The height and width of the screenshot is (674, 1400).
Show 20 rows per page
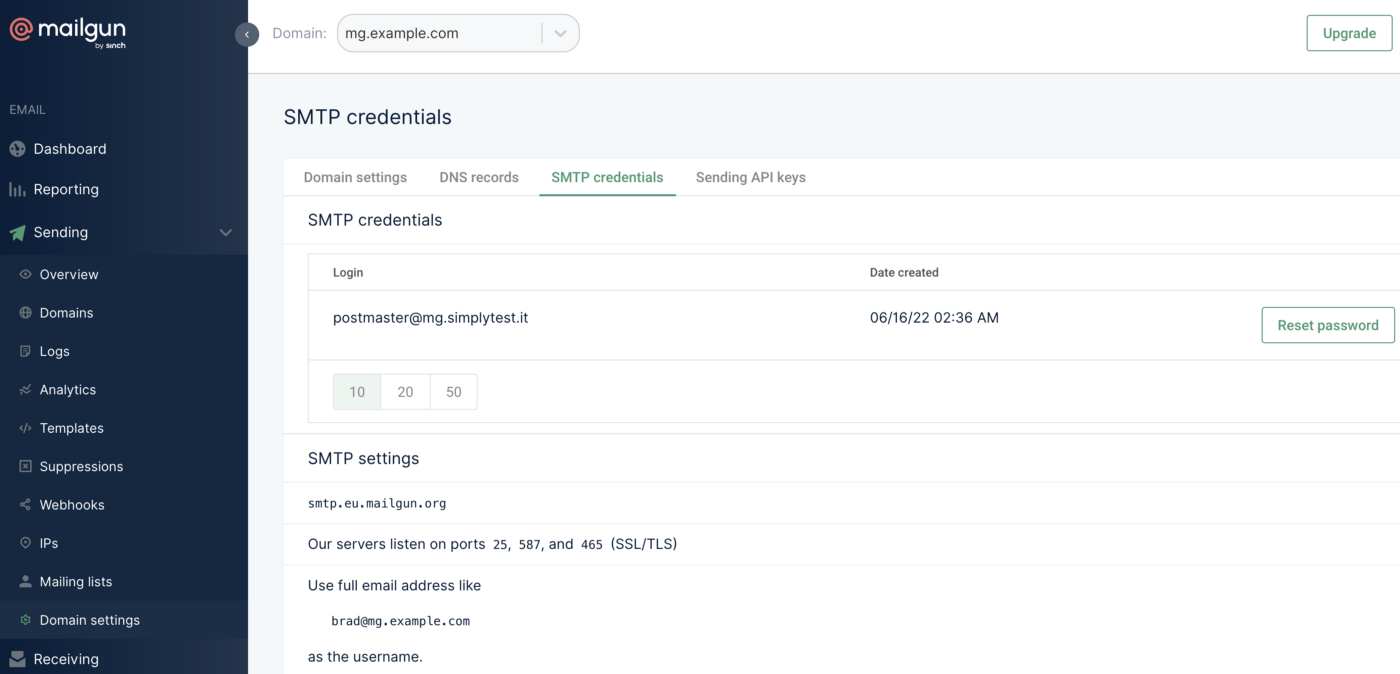405,392
